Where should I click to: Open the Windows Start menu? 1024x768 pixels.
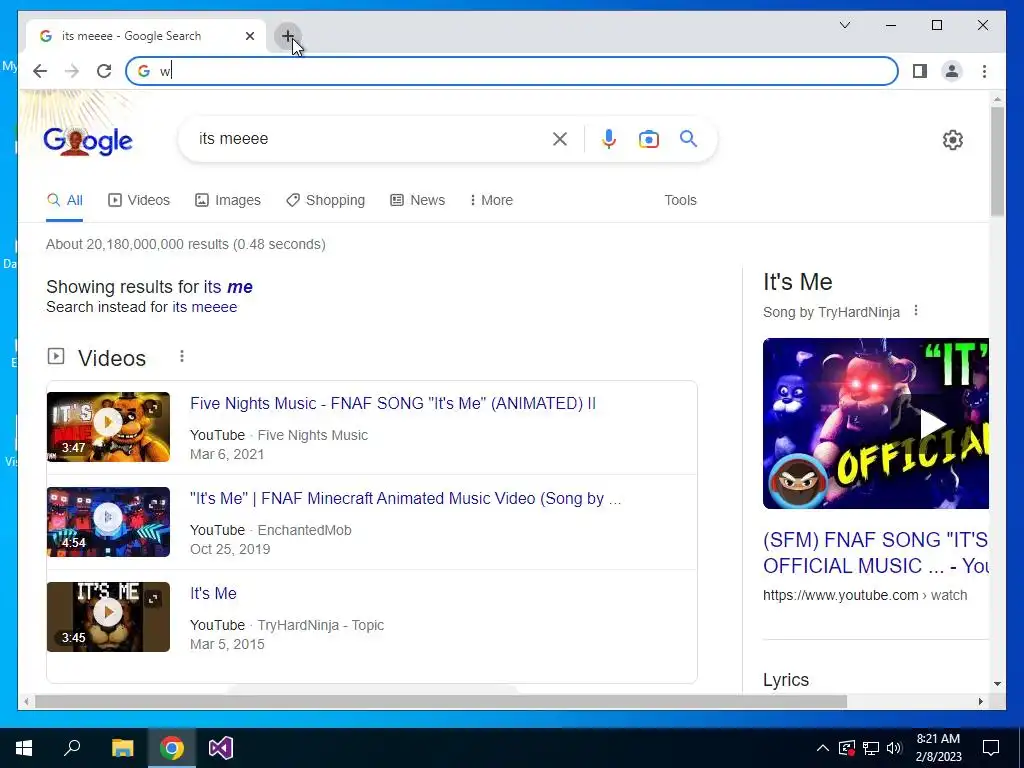24,748
